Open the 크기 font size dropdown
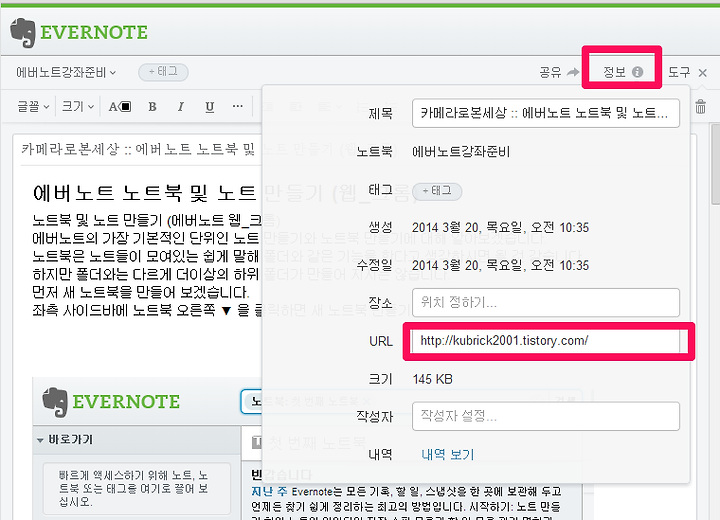 [78, 107]
